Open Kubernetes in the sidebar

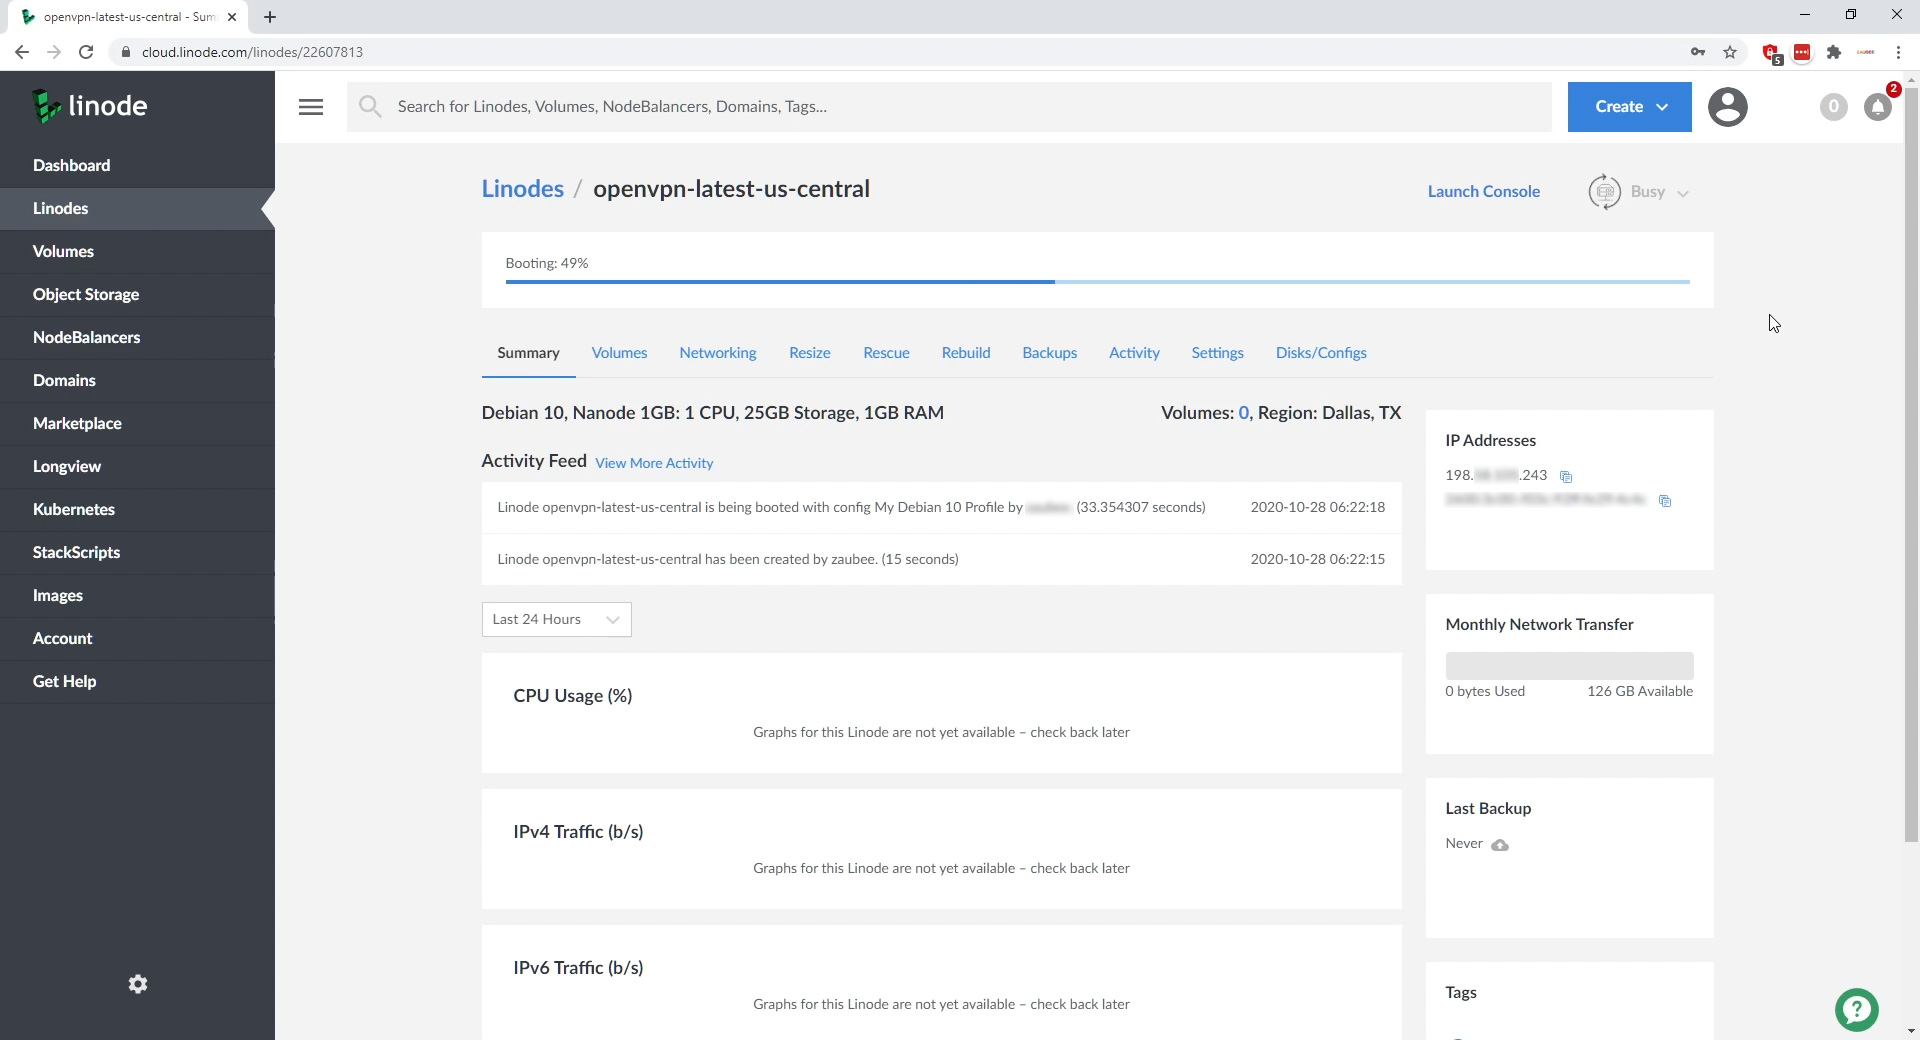click(137, 510)
